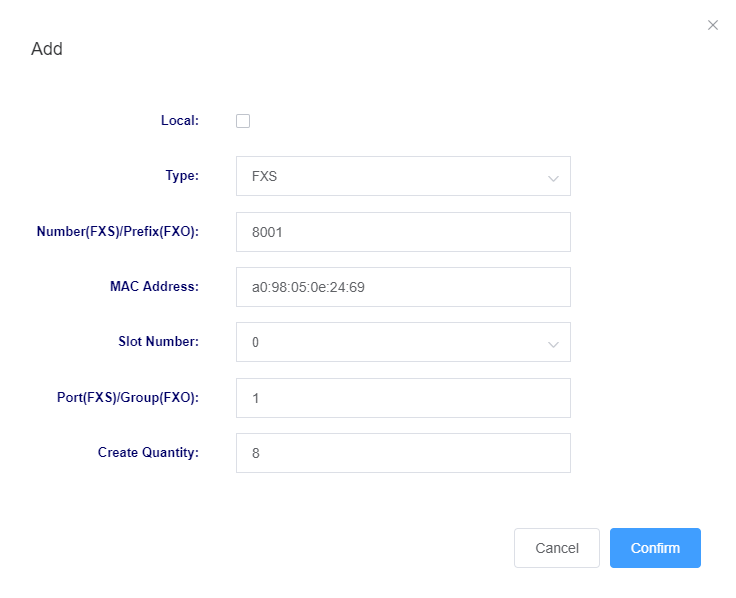Click the Confirm button

click(x=655, y=548)
